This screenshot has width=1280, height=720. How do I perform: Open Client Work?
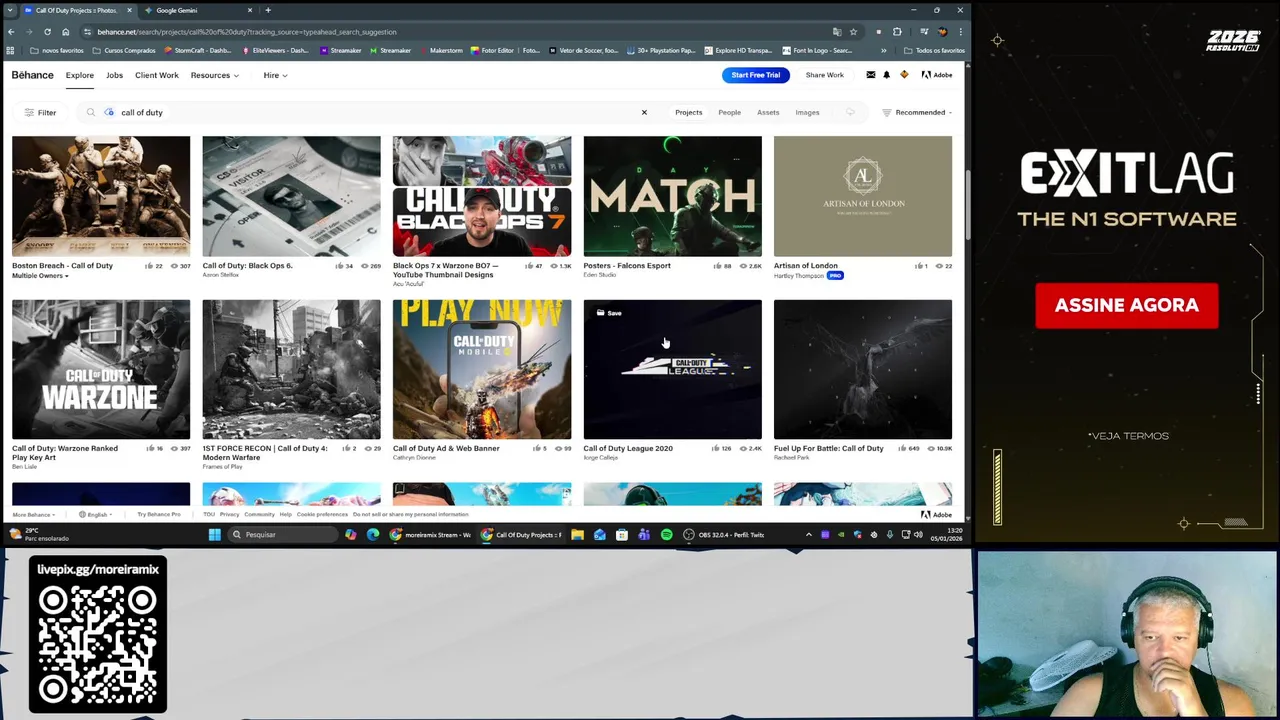(x=156, y=75)
